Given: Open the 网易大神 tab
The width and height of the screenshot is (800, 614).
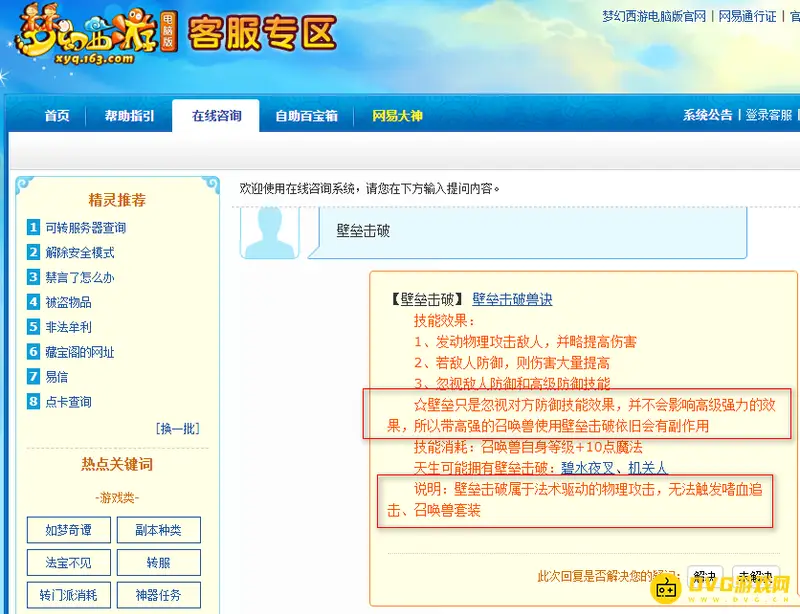Looking at the screenshot, I should [x=397, y=116].
